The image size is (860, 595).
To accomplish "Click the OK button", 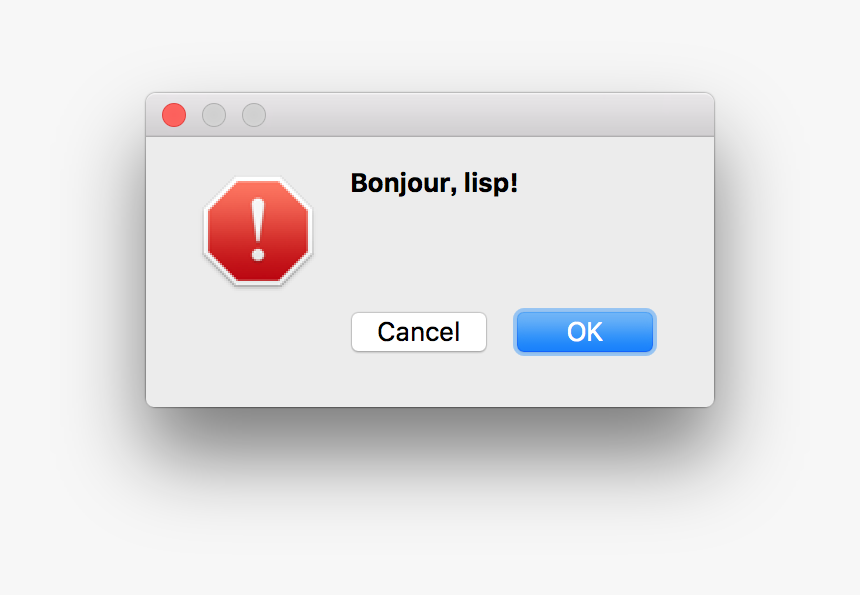I will [585, 332].
